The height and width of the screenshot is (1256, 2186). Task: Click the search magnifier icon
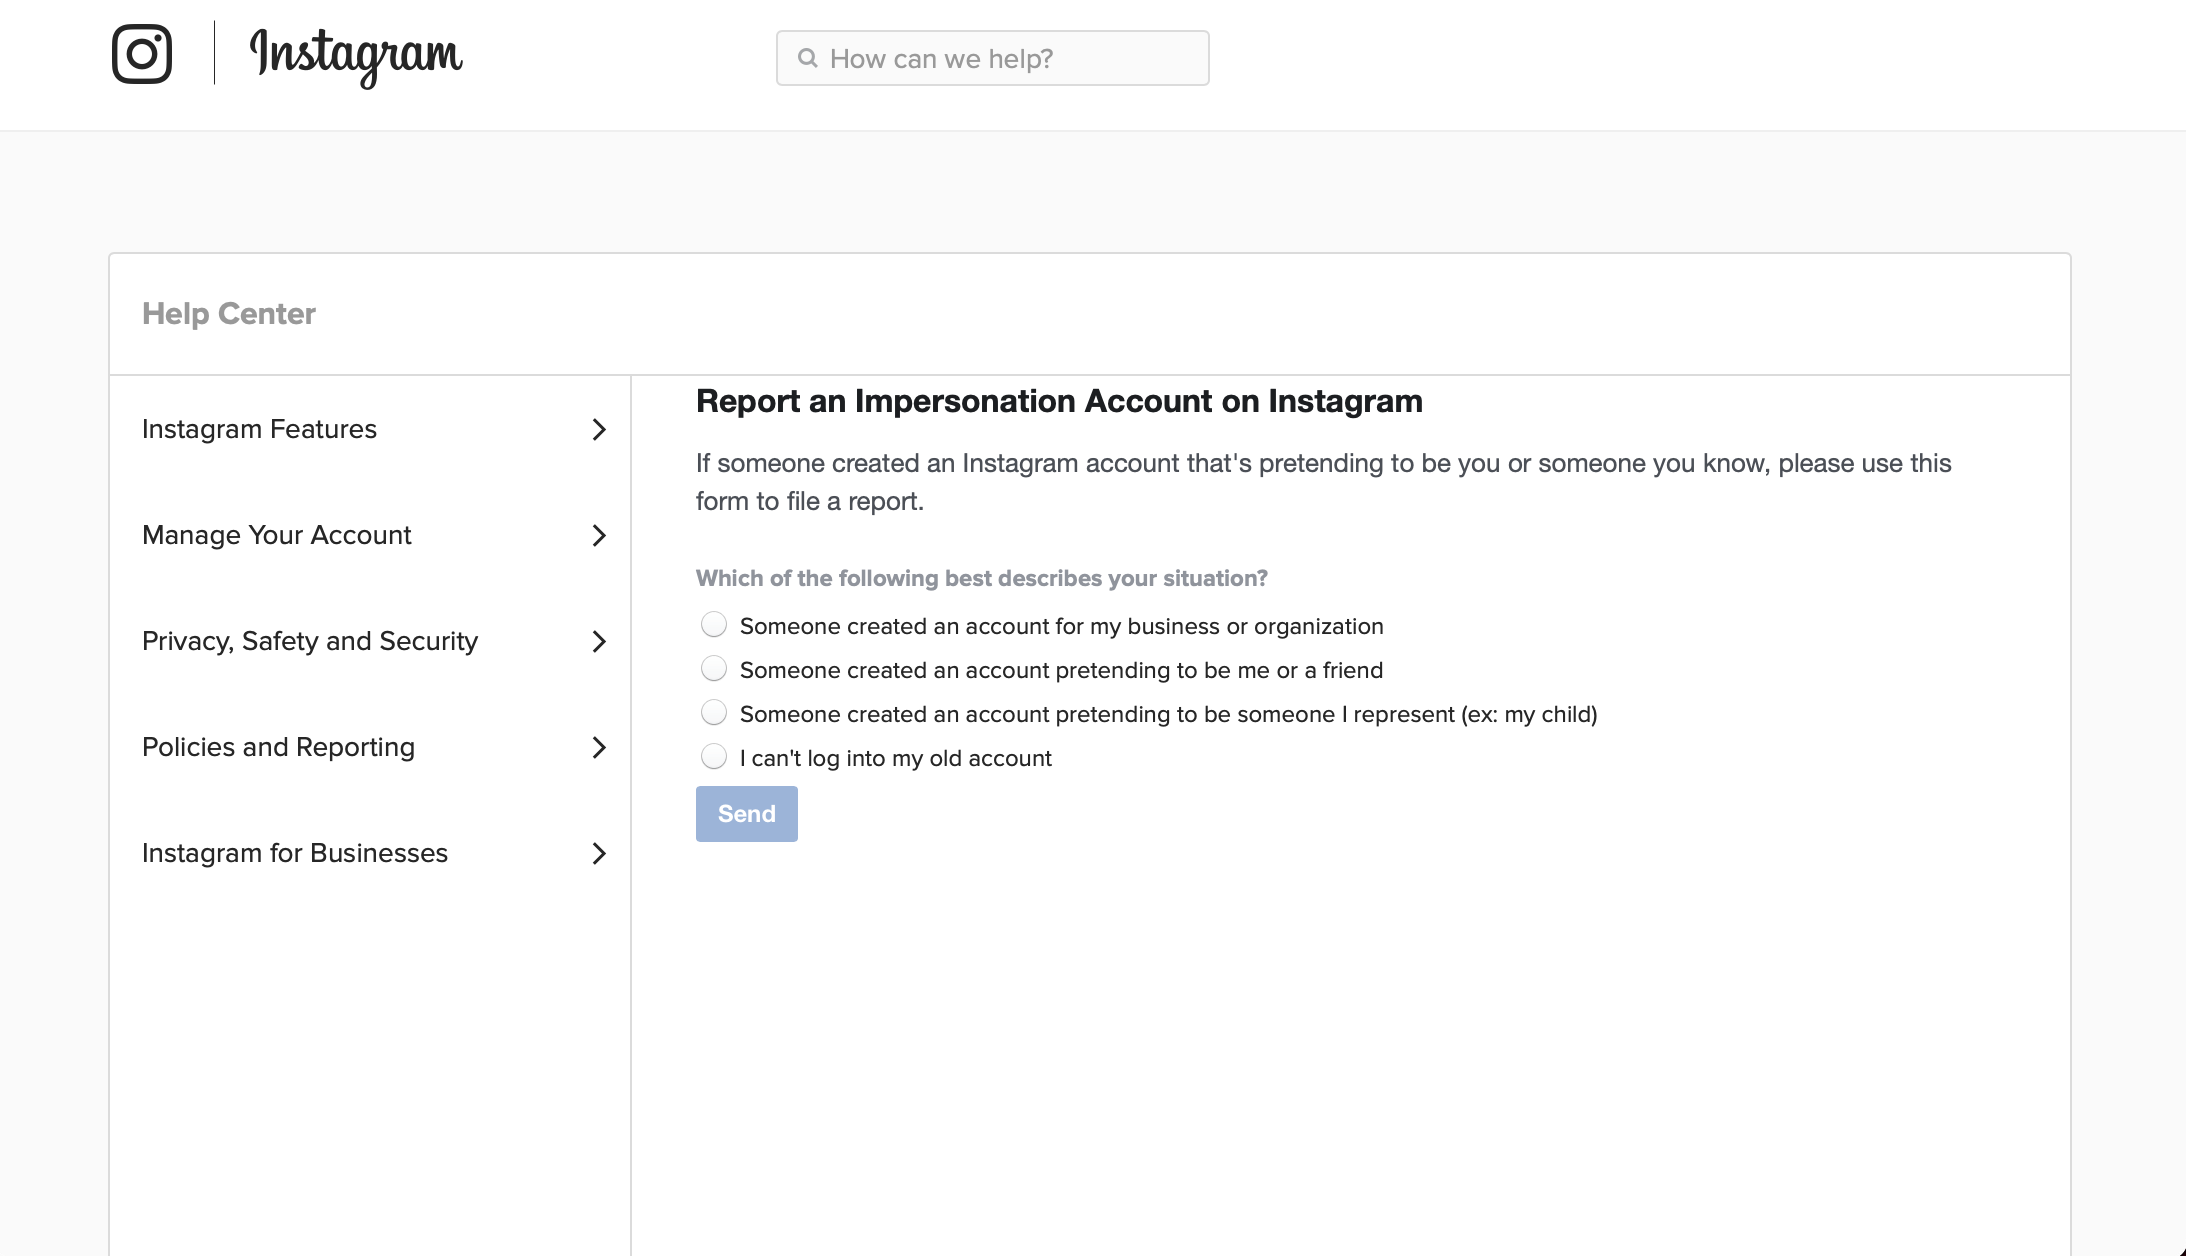(x=807, y=58)
